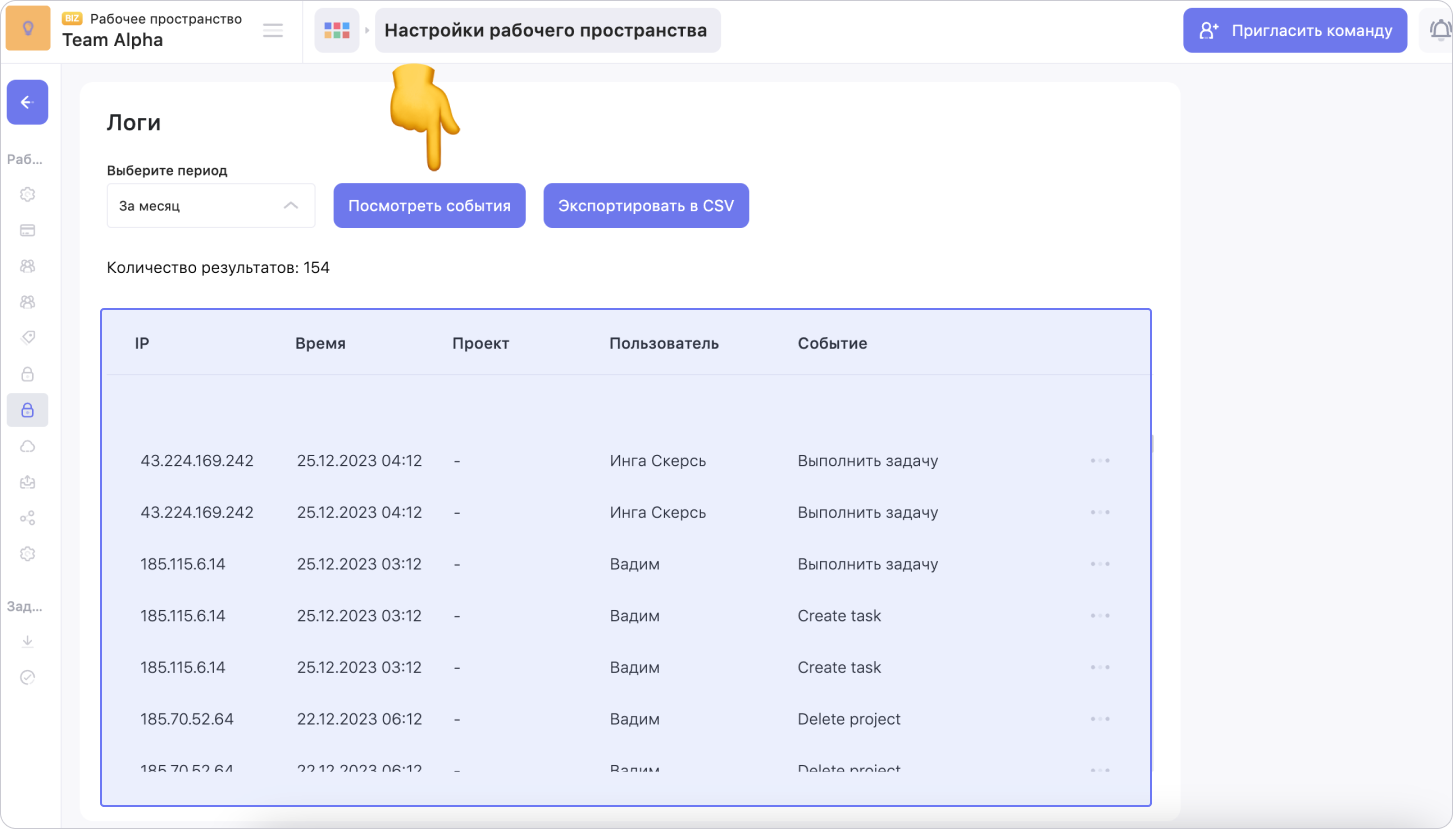
Task: Open the cloud icon in sidebar
Action: (x=28, y=446)
